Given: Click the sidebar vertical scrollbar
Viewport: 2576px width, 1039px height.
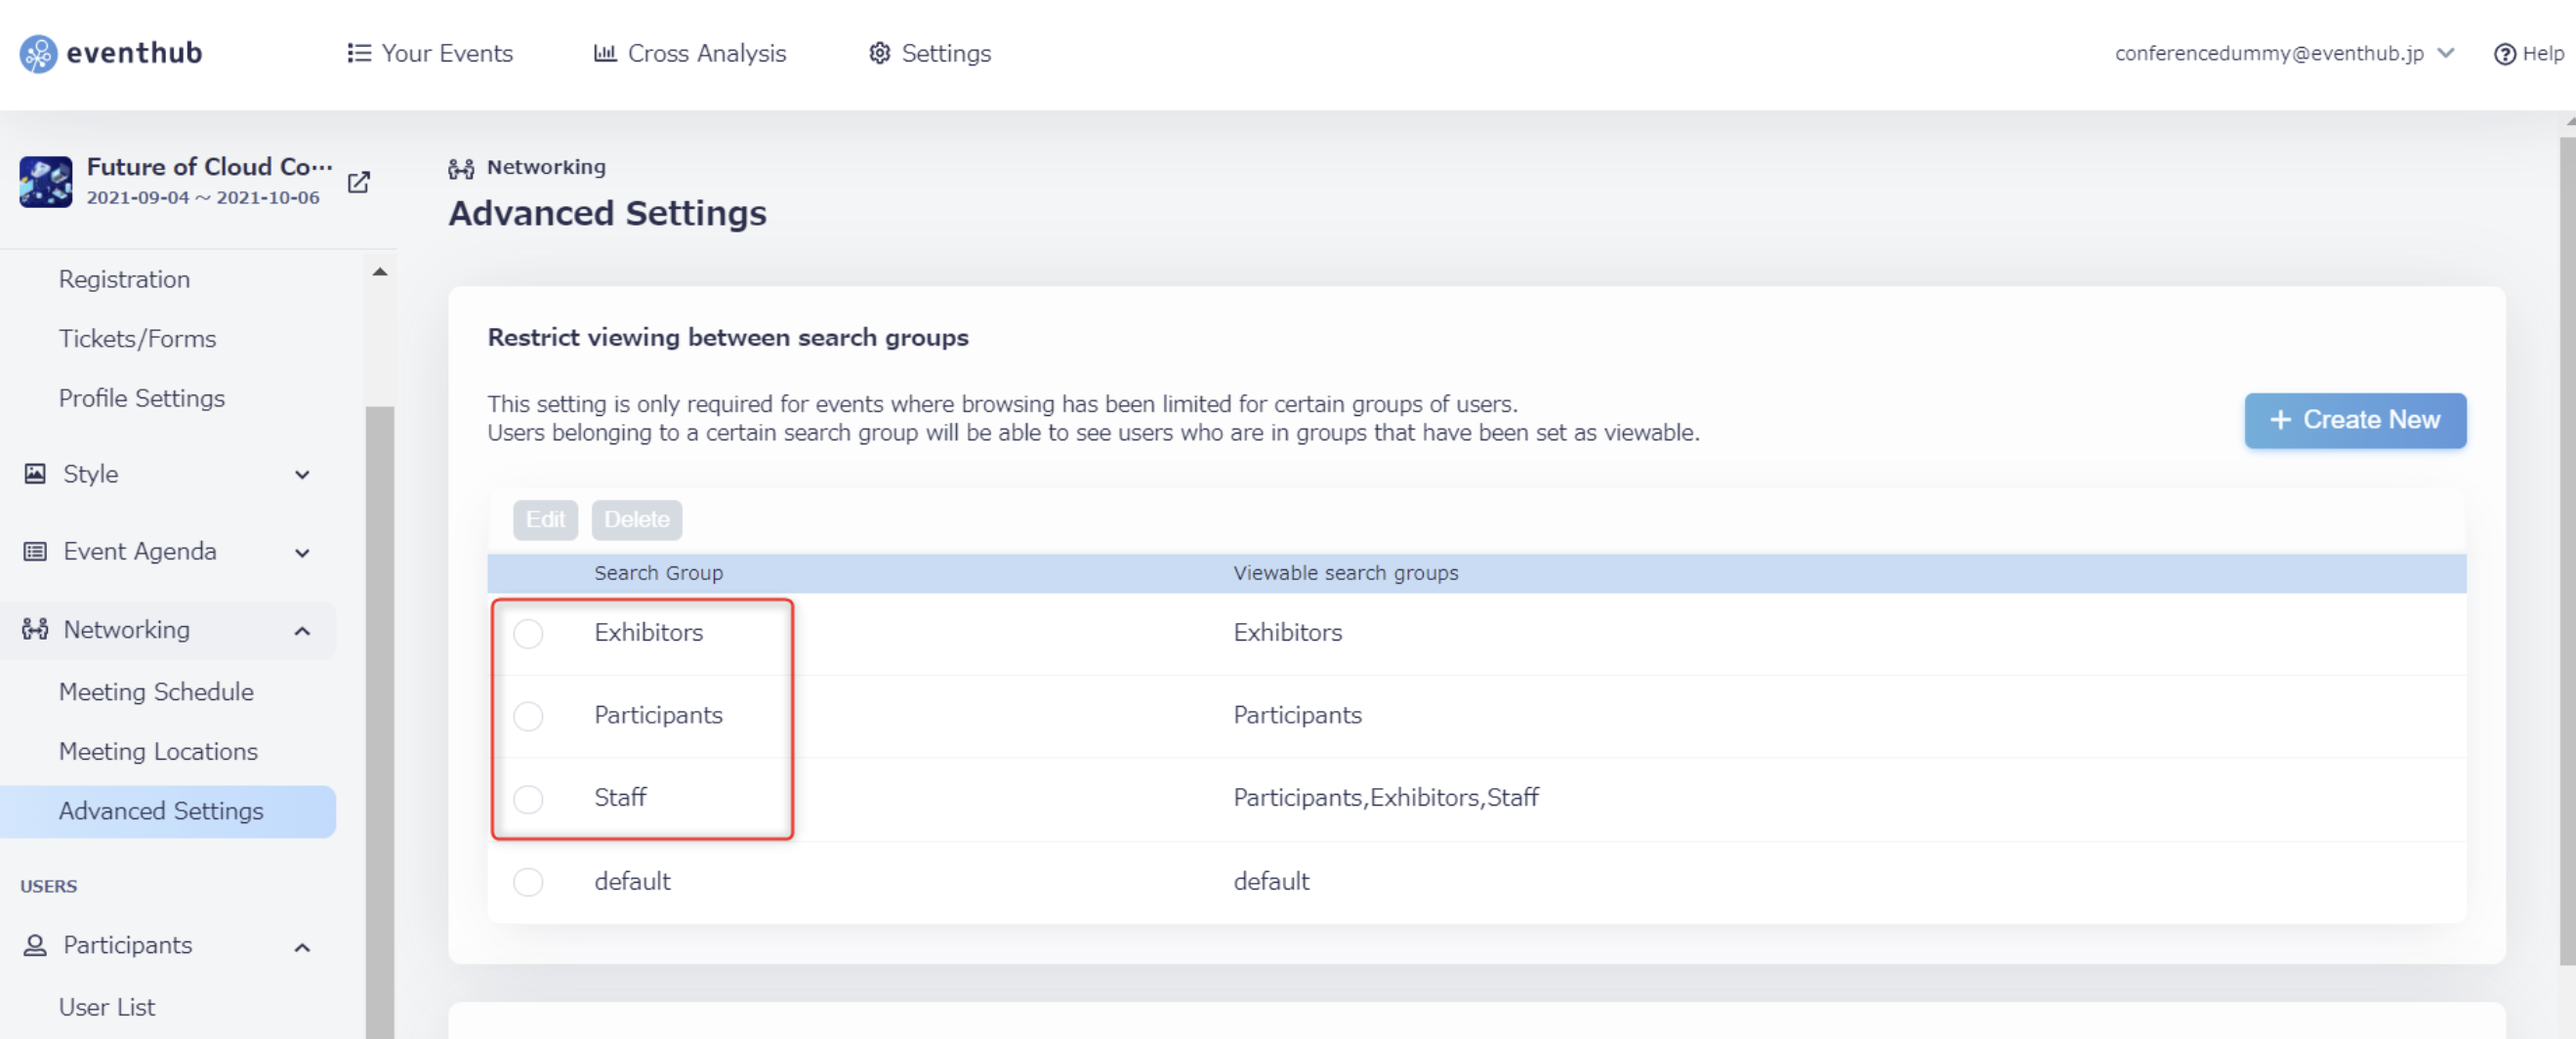Looking at the screenshot, I should (x=380, y=720).
